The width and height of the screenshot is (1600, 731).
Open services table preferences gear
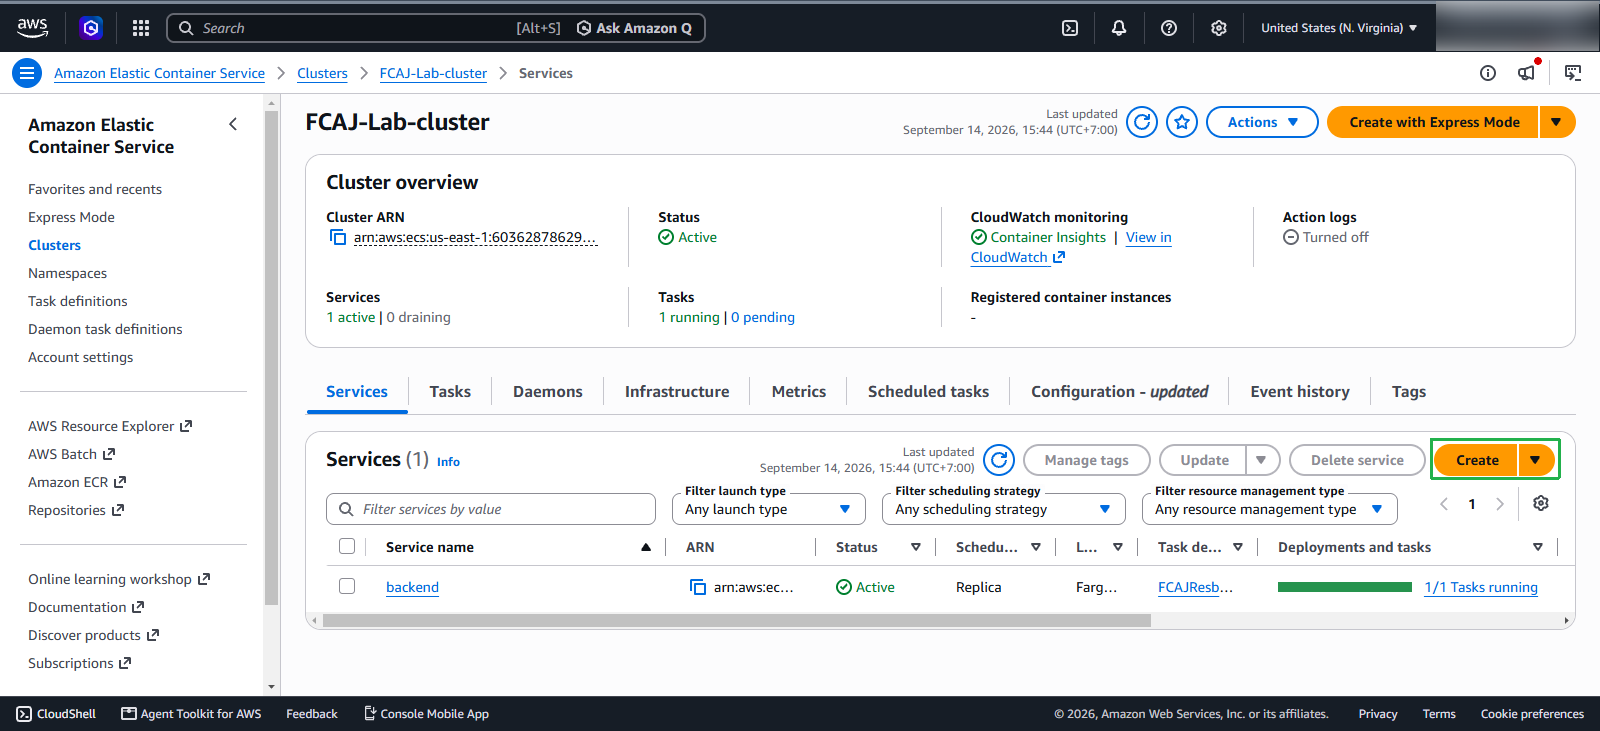point(1541,503)
